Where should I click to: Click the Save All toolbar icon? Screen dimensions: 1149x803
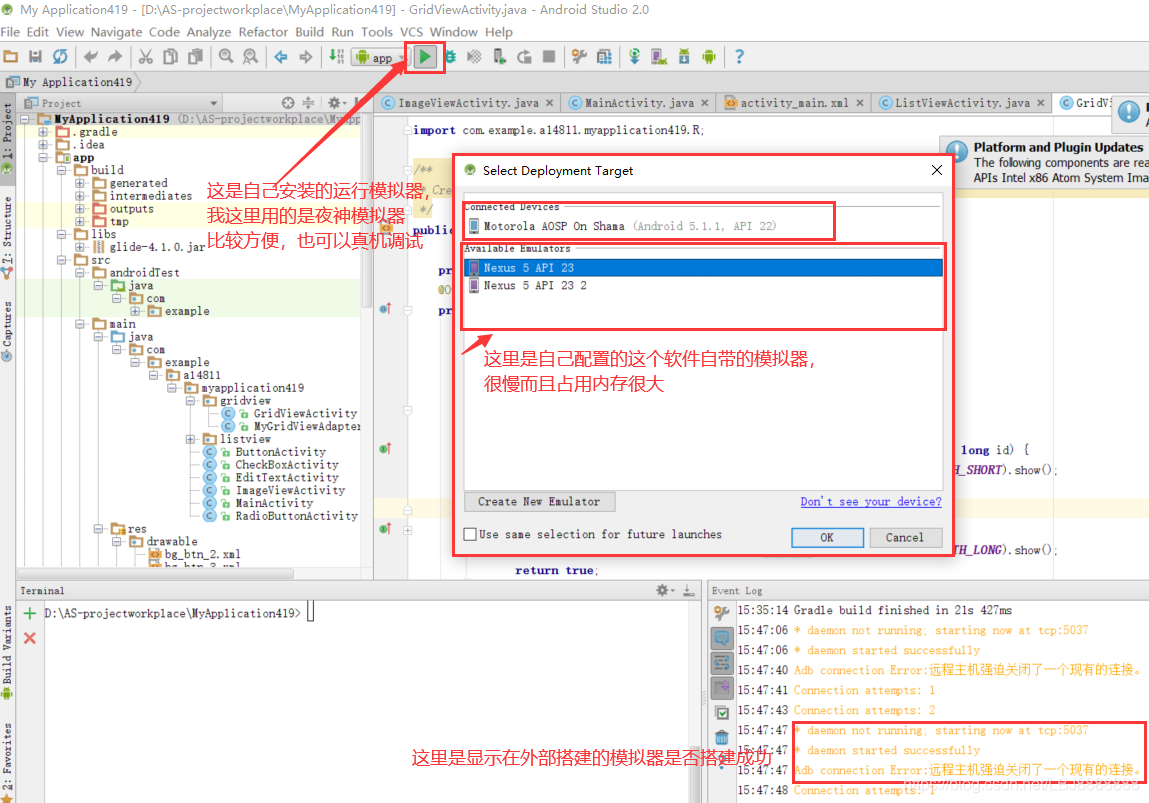coord(35,56)
